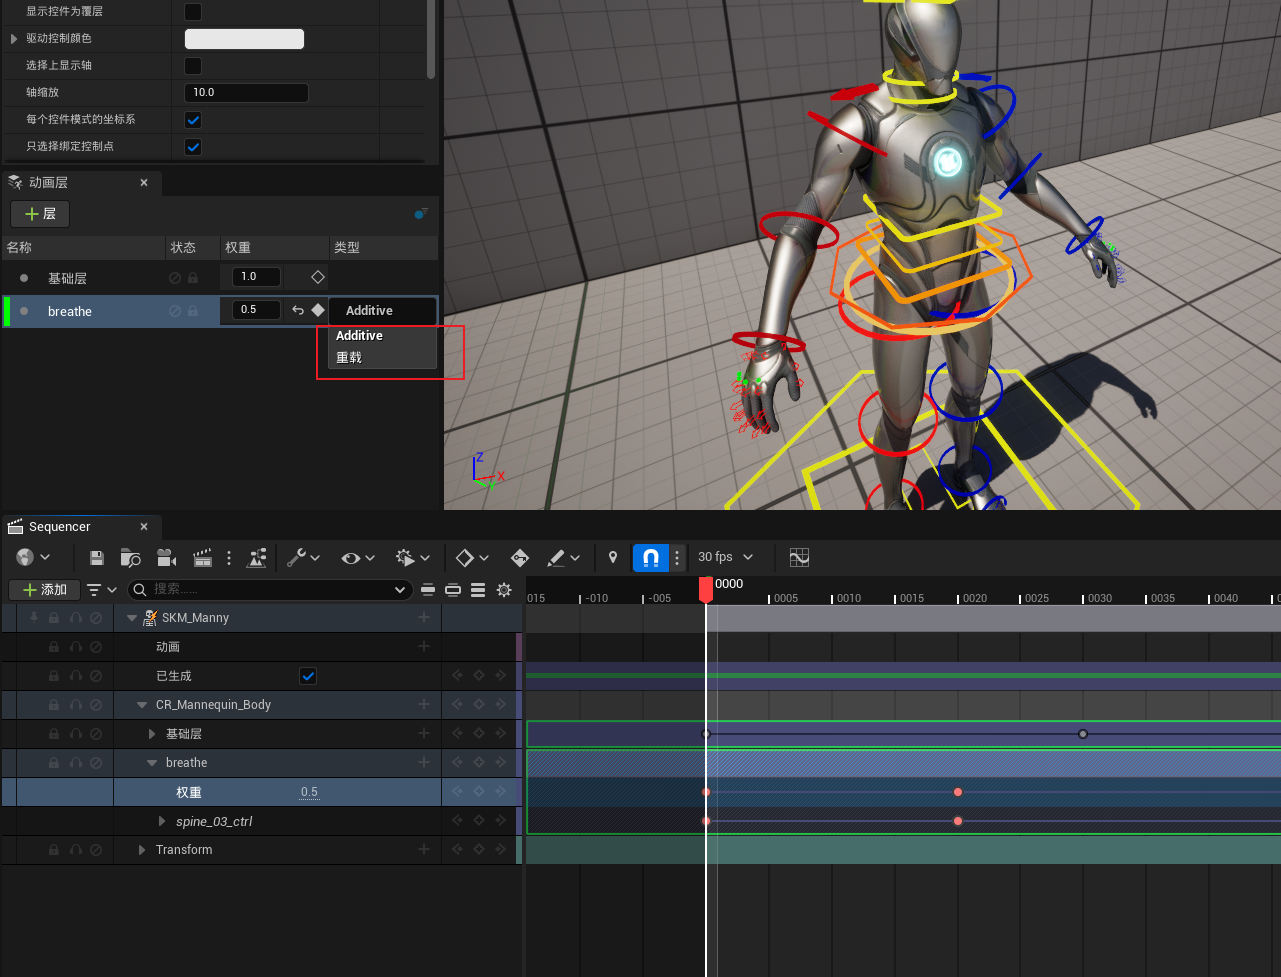Viewport: 1281px width, 977px height.
Task: Toggle the mute icon on the breathe layer
Action: coord(175,311)
